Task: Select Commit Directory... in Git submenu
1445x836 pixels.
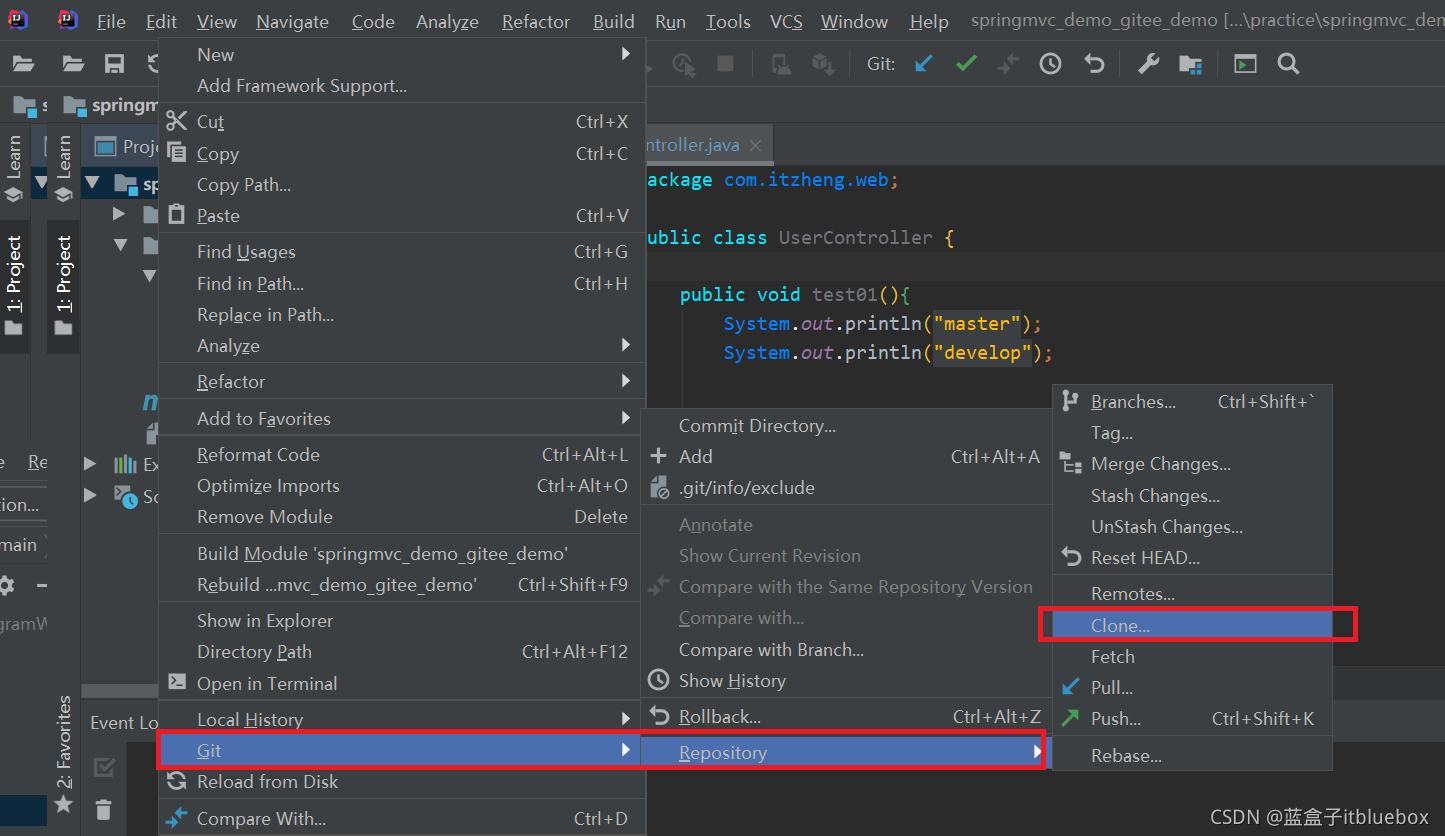Action: pyautogui.click(x=846, y=426)
